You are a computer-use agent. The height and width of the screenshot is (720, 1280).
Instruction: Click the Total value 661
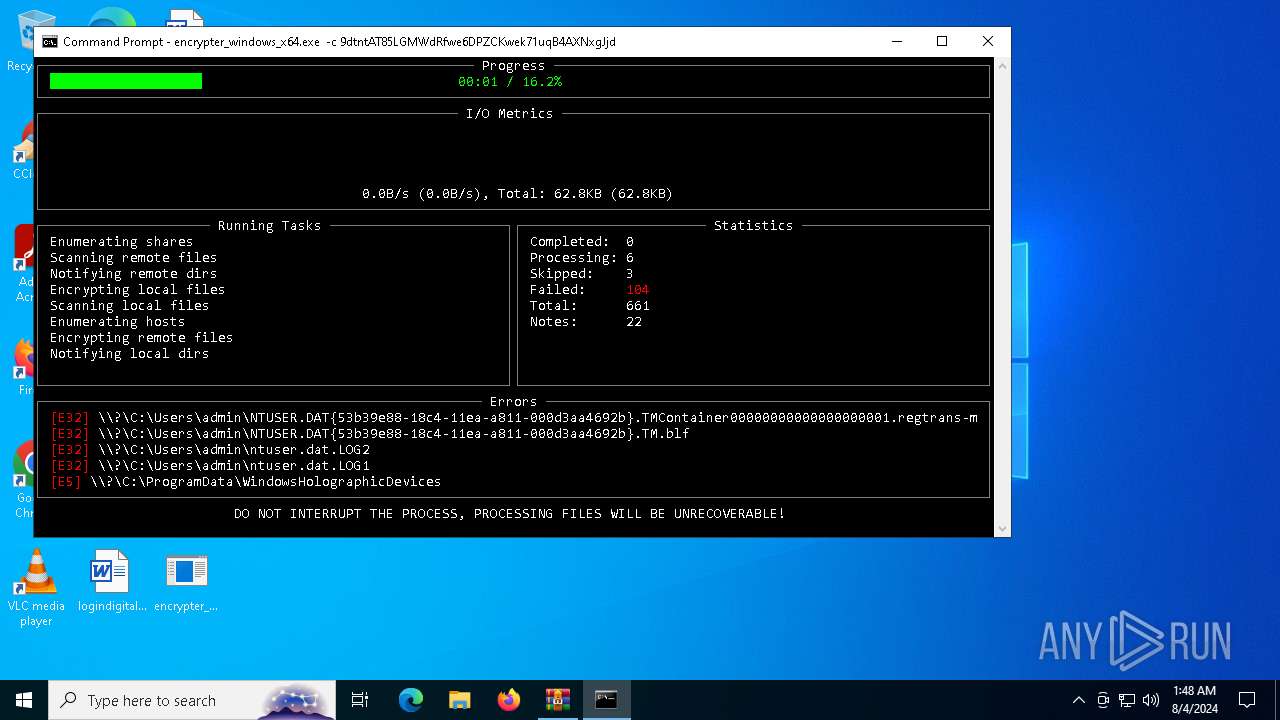point(637,305)
